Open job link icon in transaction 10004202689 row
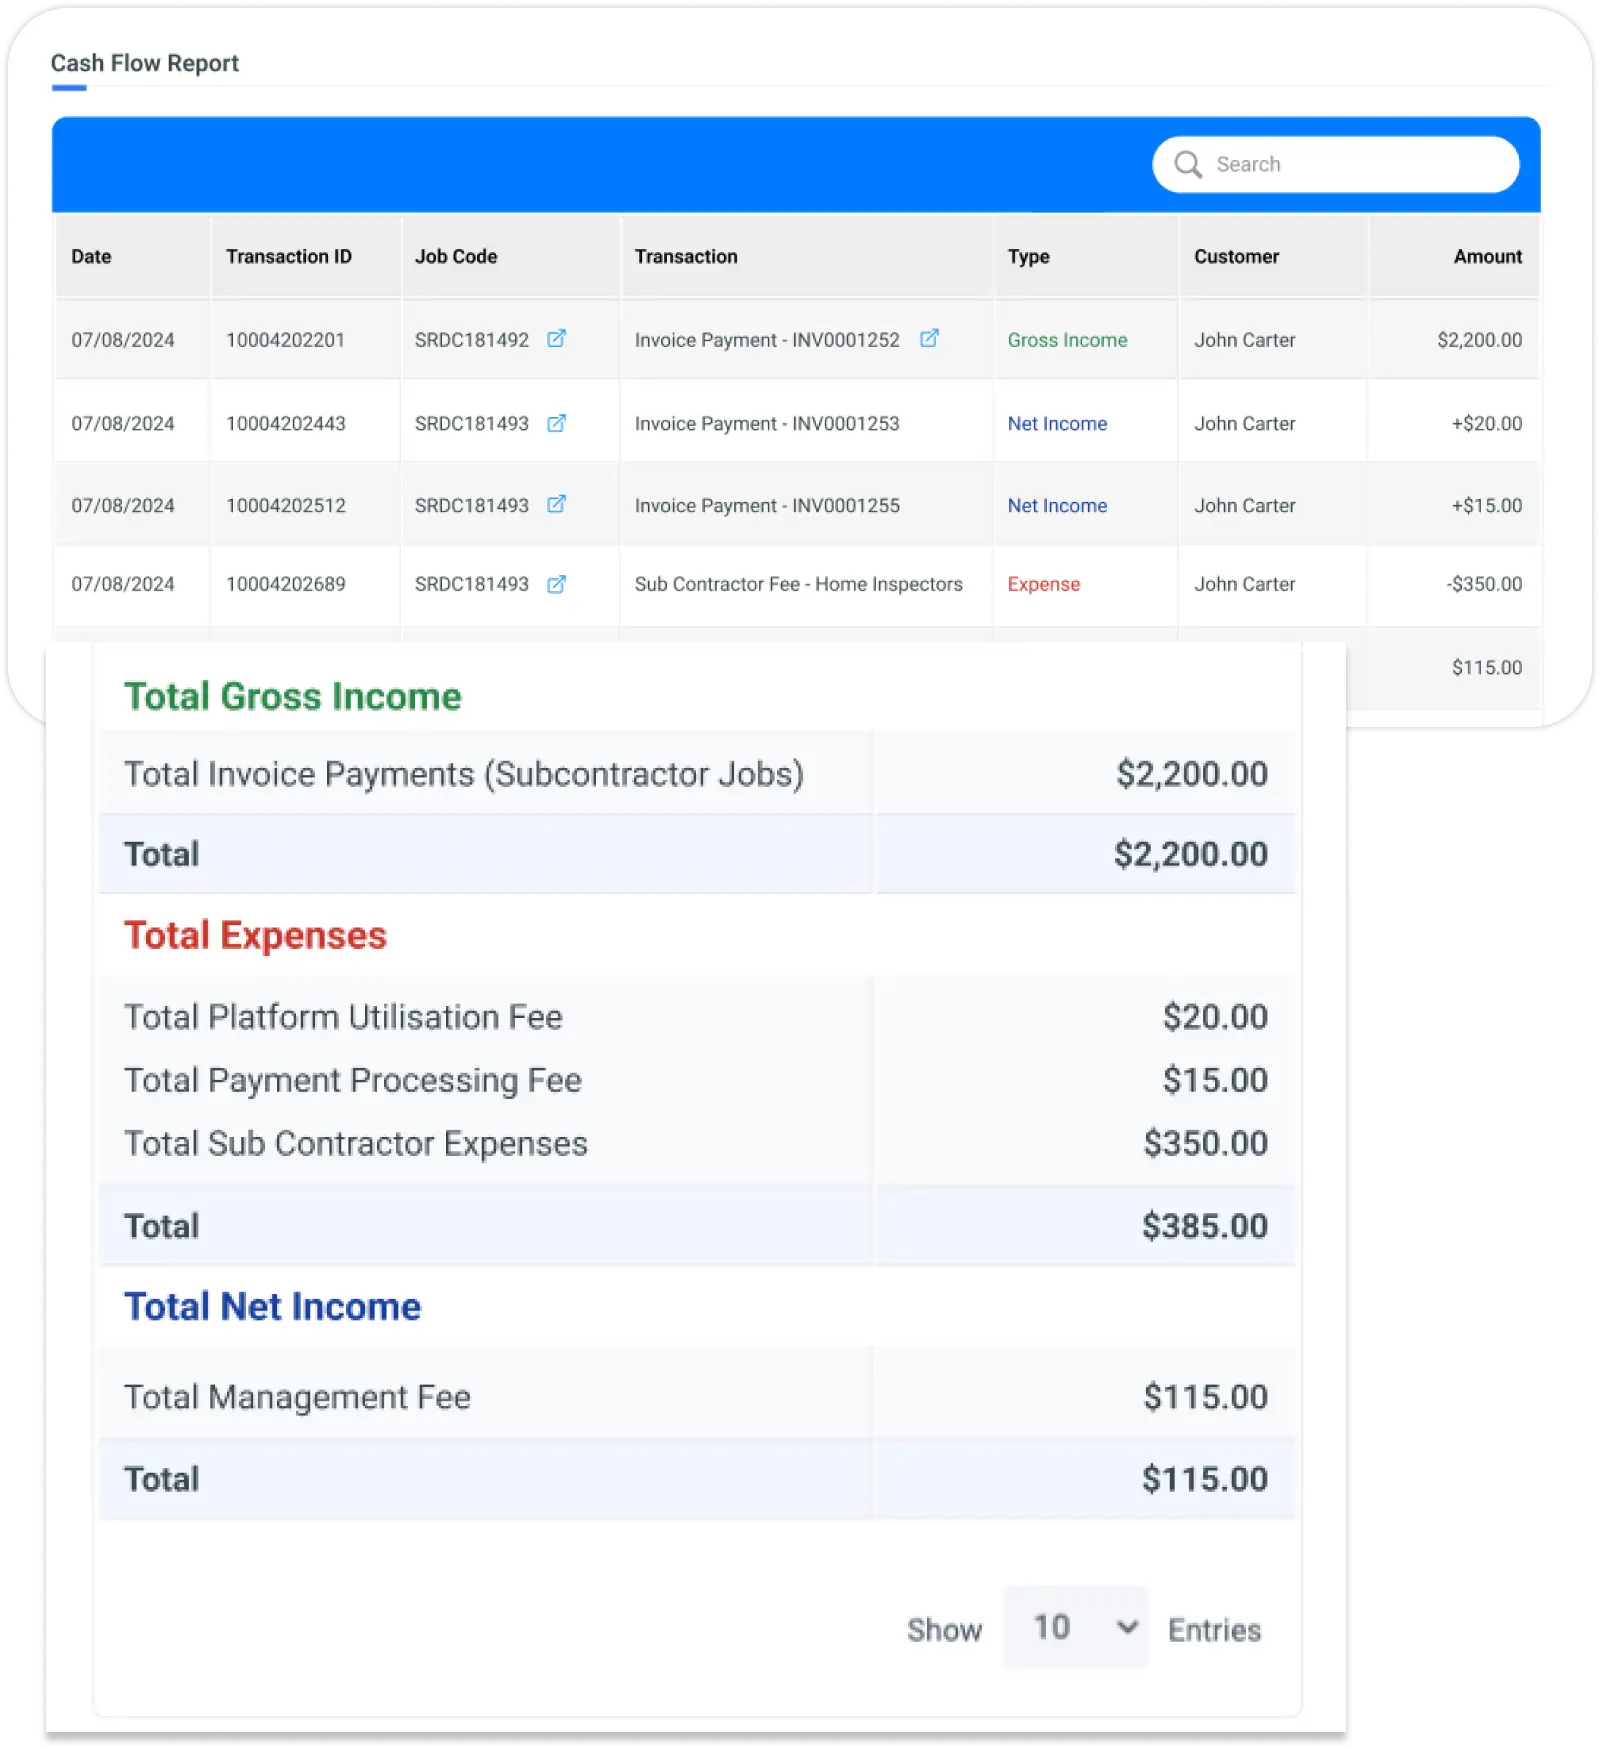The image size is (1600, 1748). [557, 584]
